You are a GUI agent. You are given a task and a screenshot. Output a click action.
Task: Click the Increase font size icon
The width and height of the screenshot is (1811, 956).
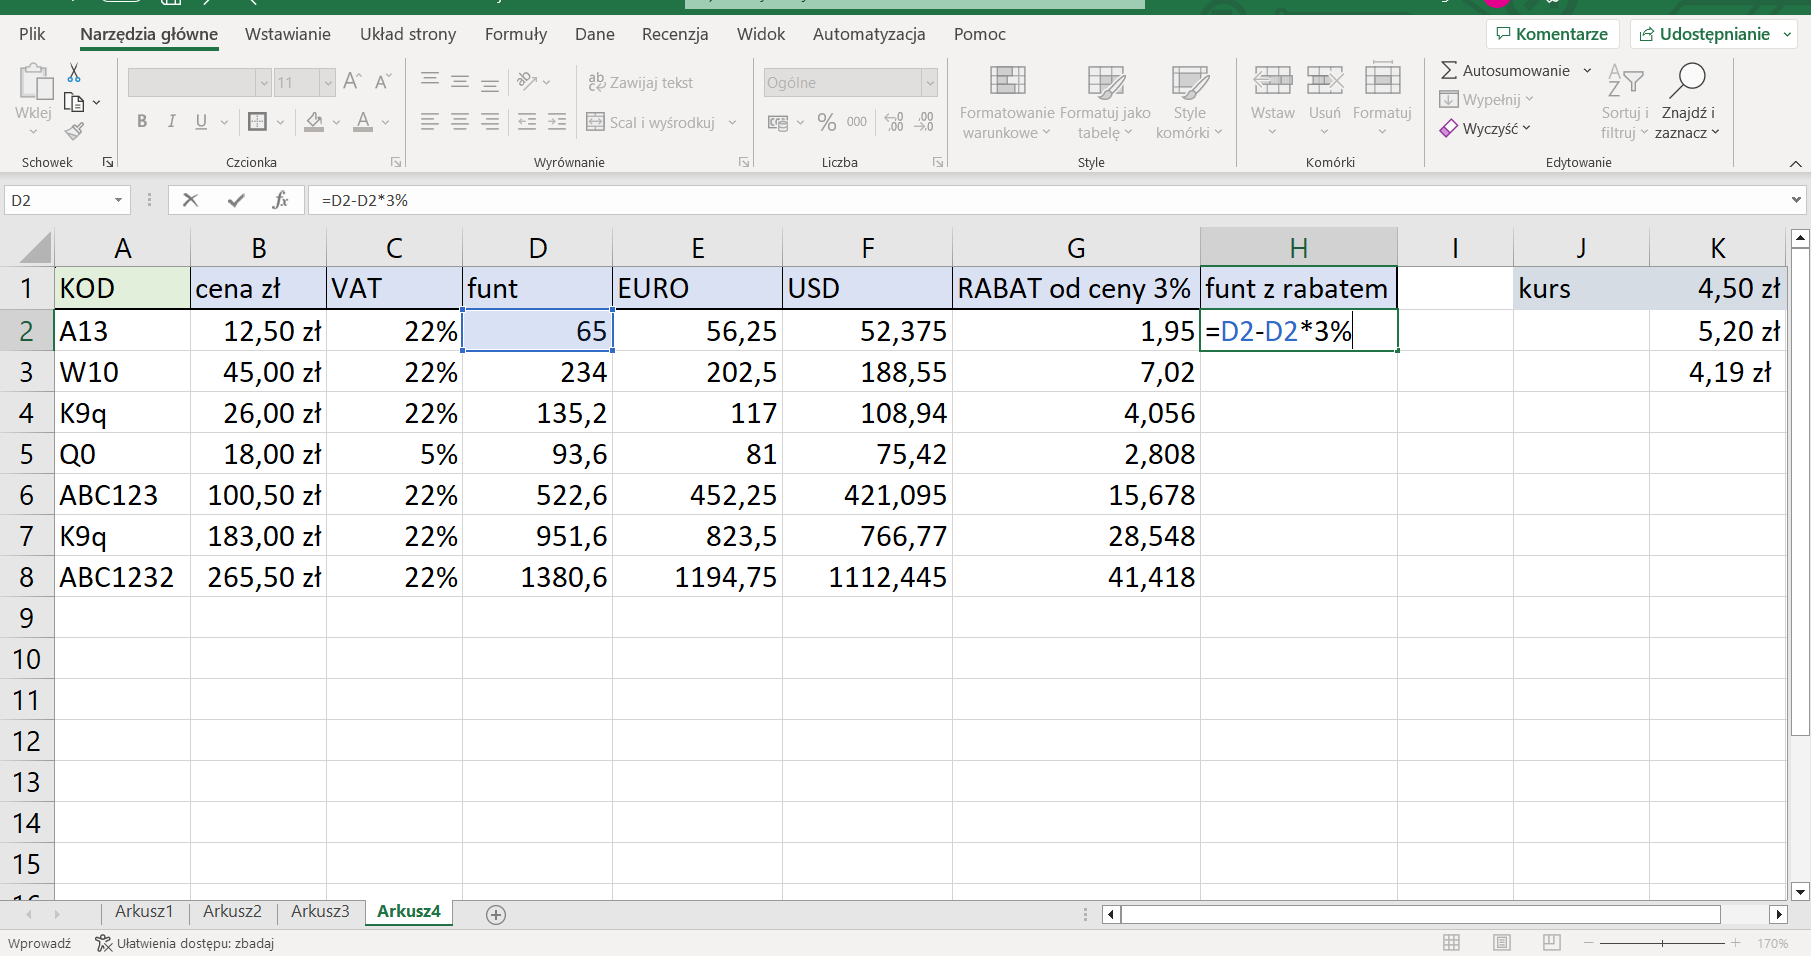coord(352,82)
